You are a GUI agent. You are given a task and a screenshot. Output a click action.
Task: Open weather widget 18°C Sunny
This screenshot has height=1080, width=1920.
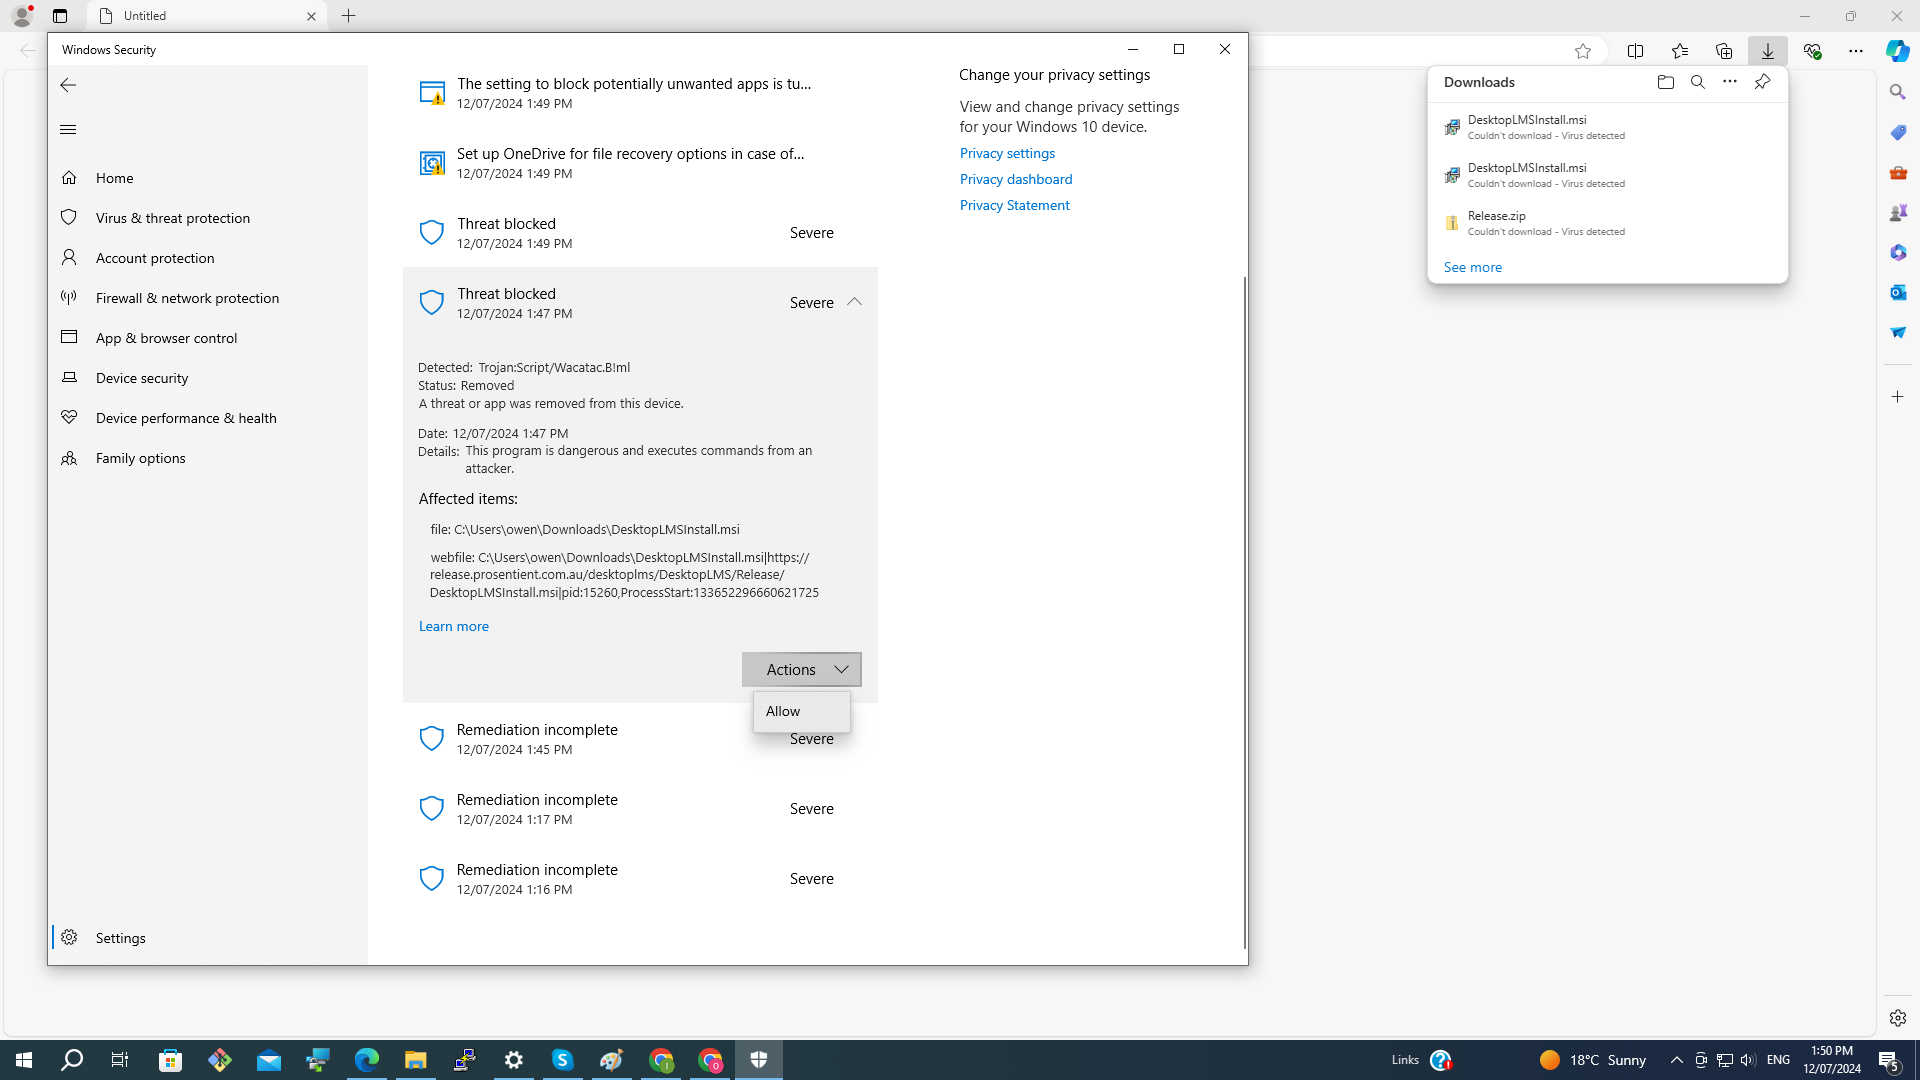click(x=1593, y=1060)
